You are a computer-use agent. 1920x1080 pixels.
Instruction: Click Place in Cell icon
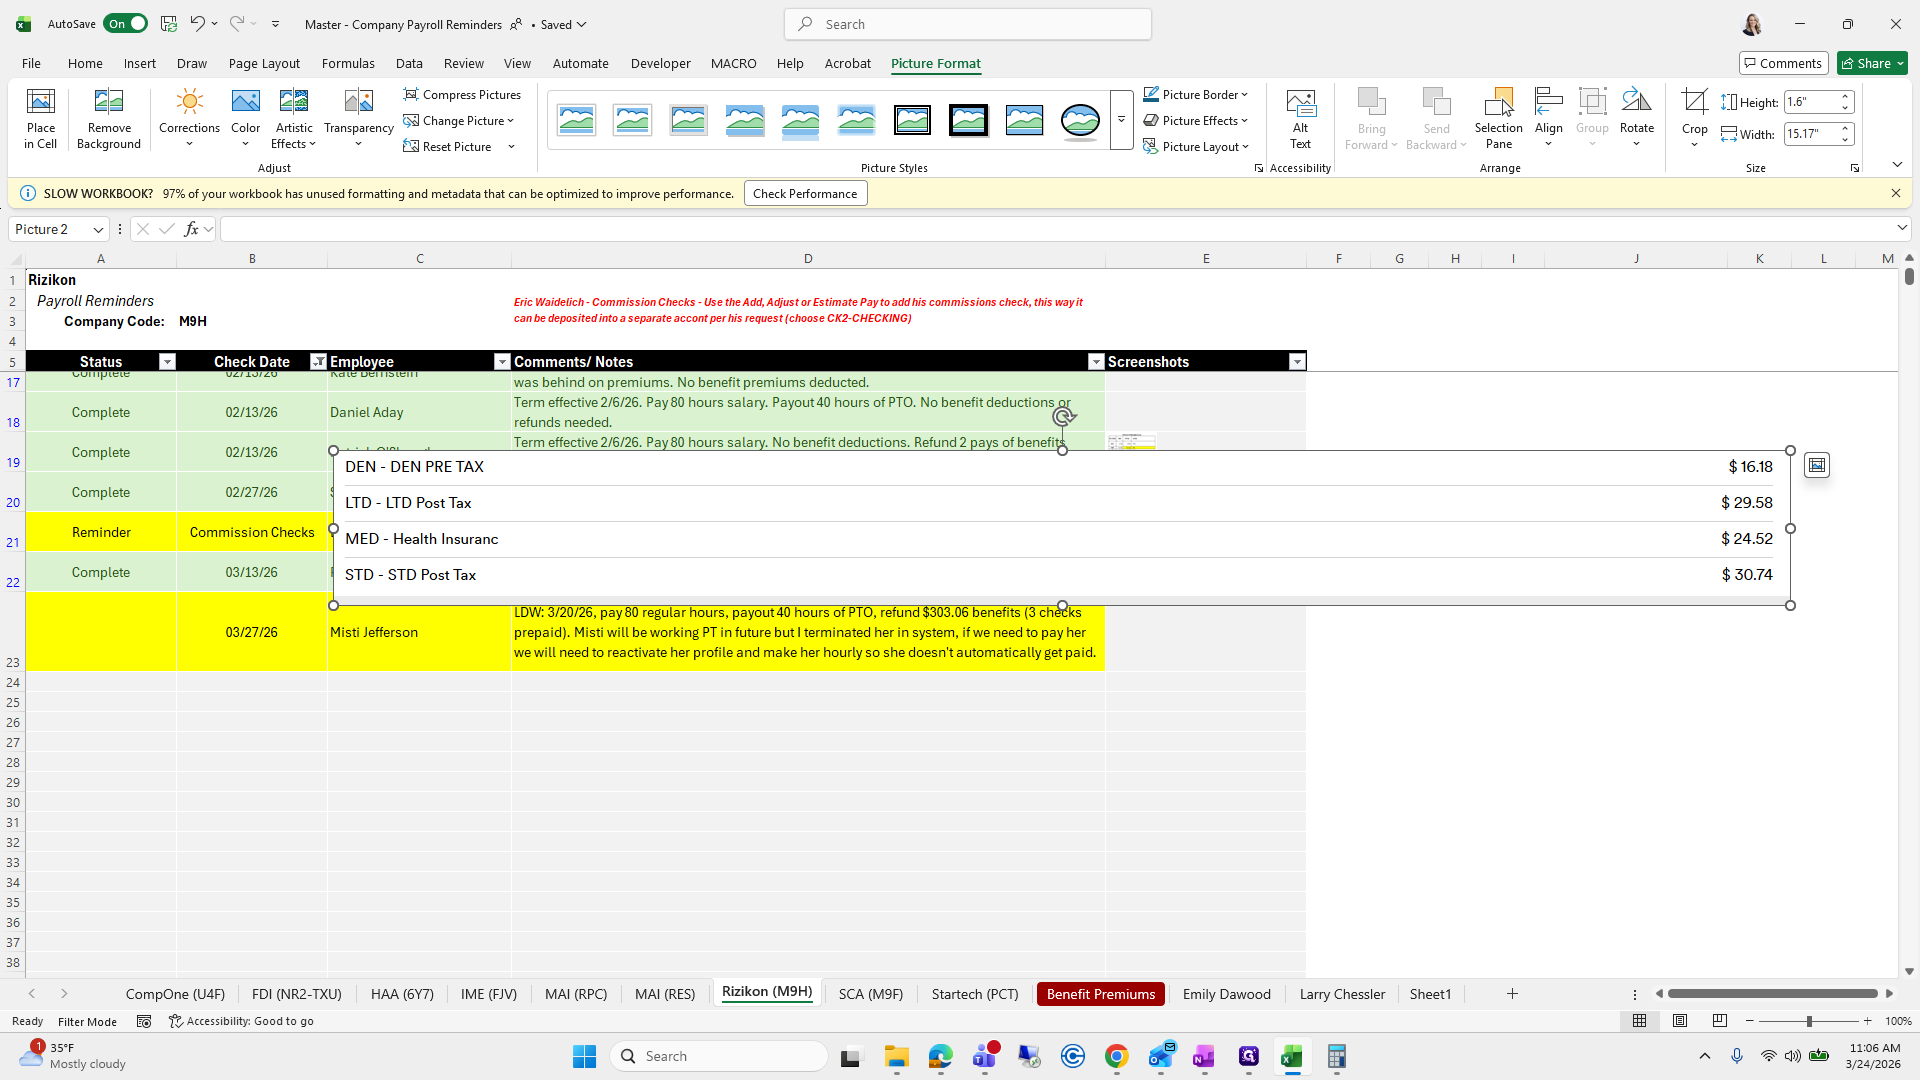tap(41, 102)
